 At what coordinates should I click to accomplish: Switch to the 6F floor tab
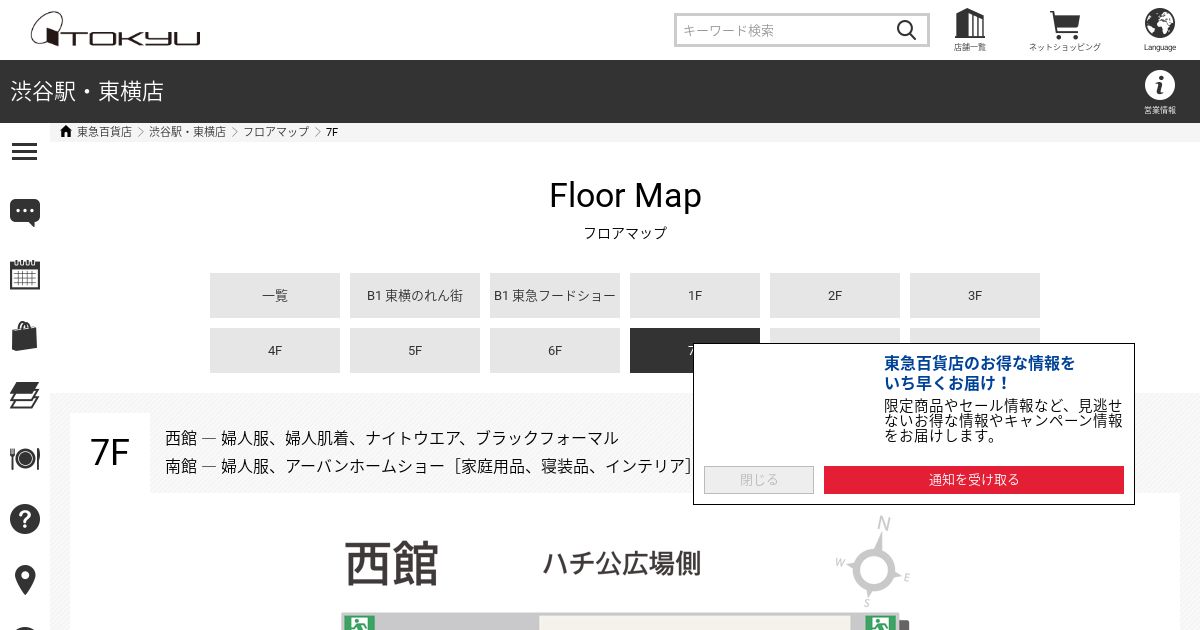click(x=555, y=350)
